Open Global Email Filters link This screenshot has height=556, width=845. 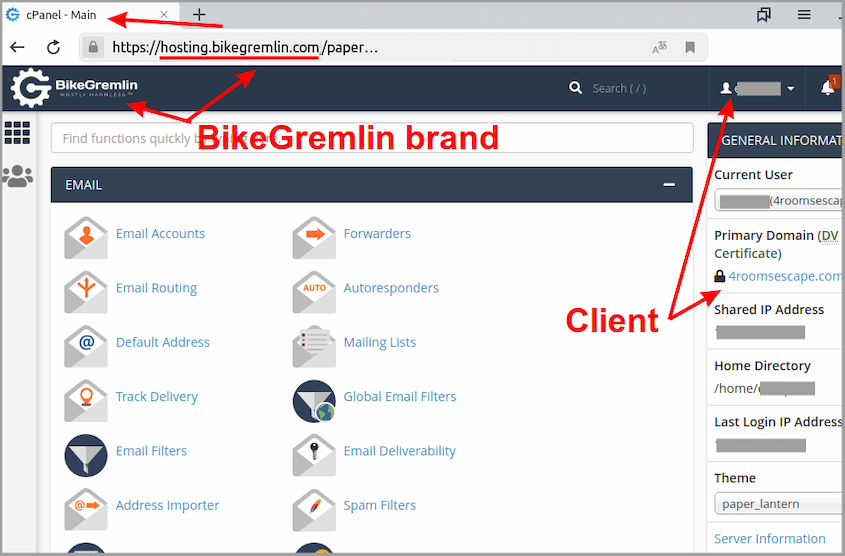[x=400, y=397]
